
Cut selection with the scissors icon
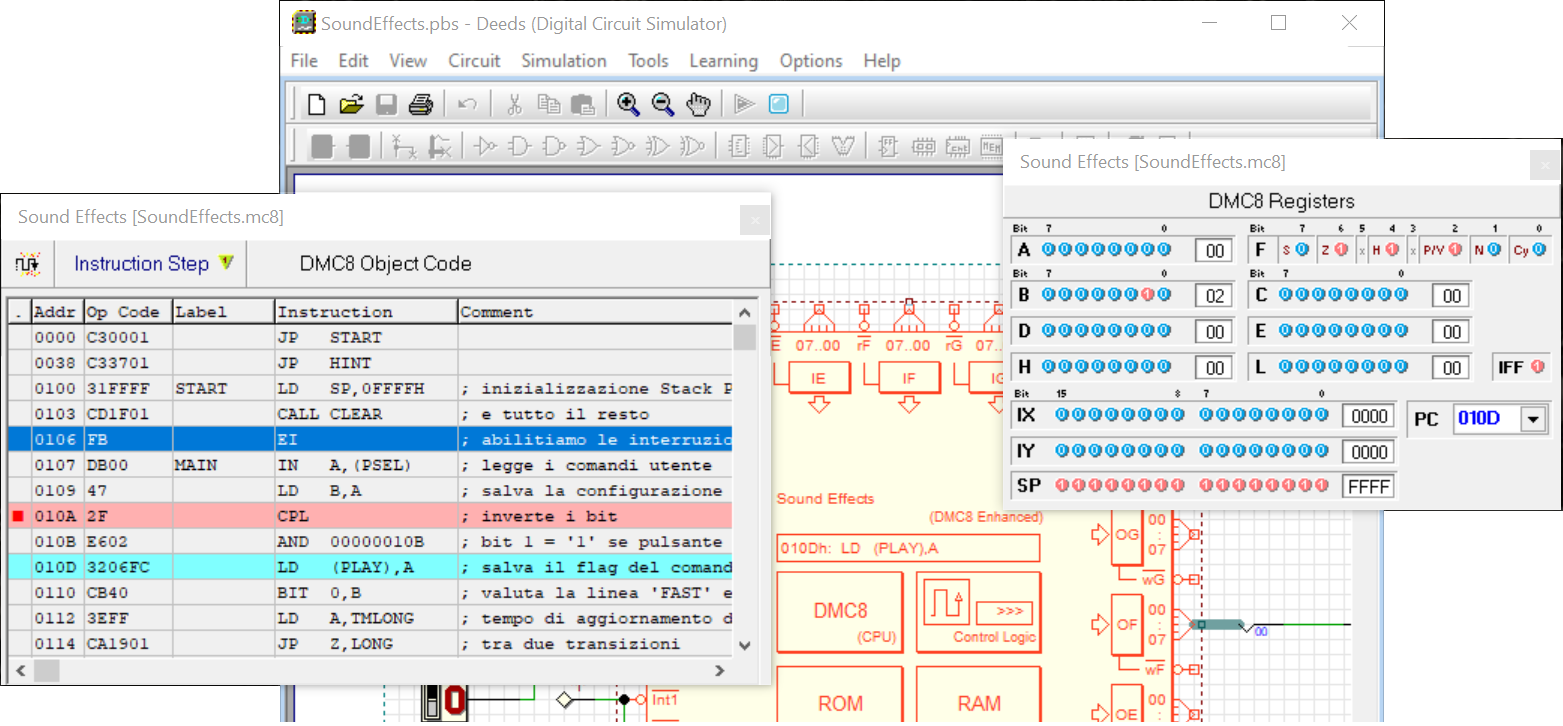coord(514,104)
